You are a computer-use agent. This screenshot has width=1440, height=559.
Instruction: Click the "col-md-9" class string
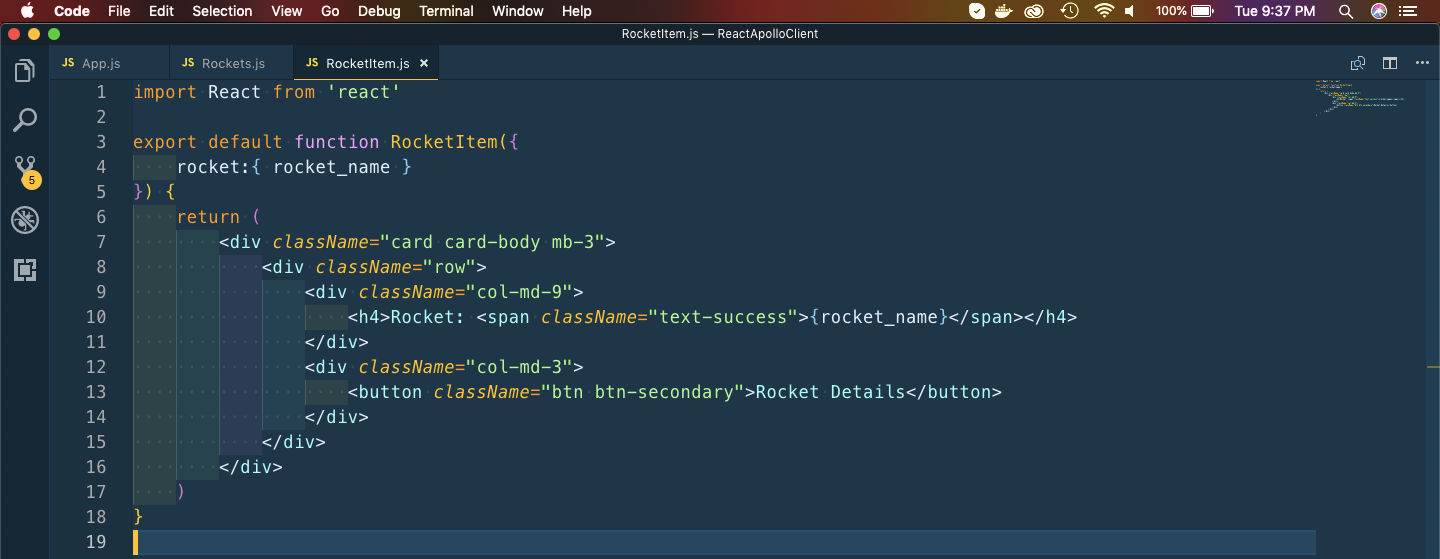(x=519, y=292)
